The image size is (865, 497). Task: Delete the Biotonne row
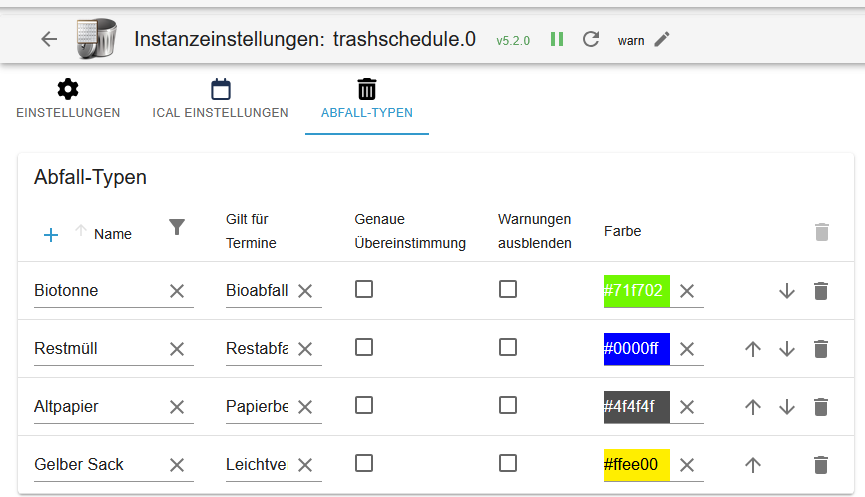821,291
